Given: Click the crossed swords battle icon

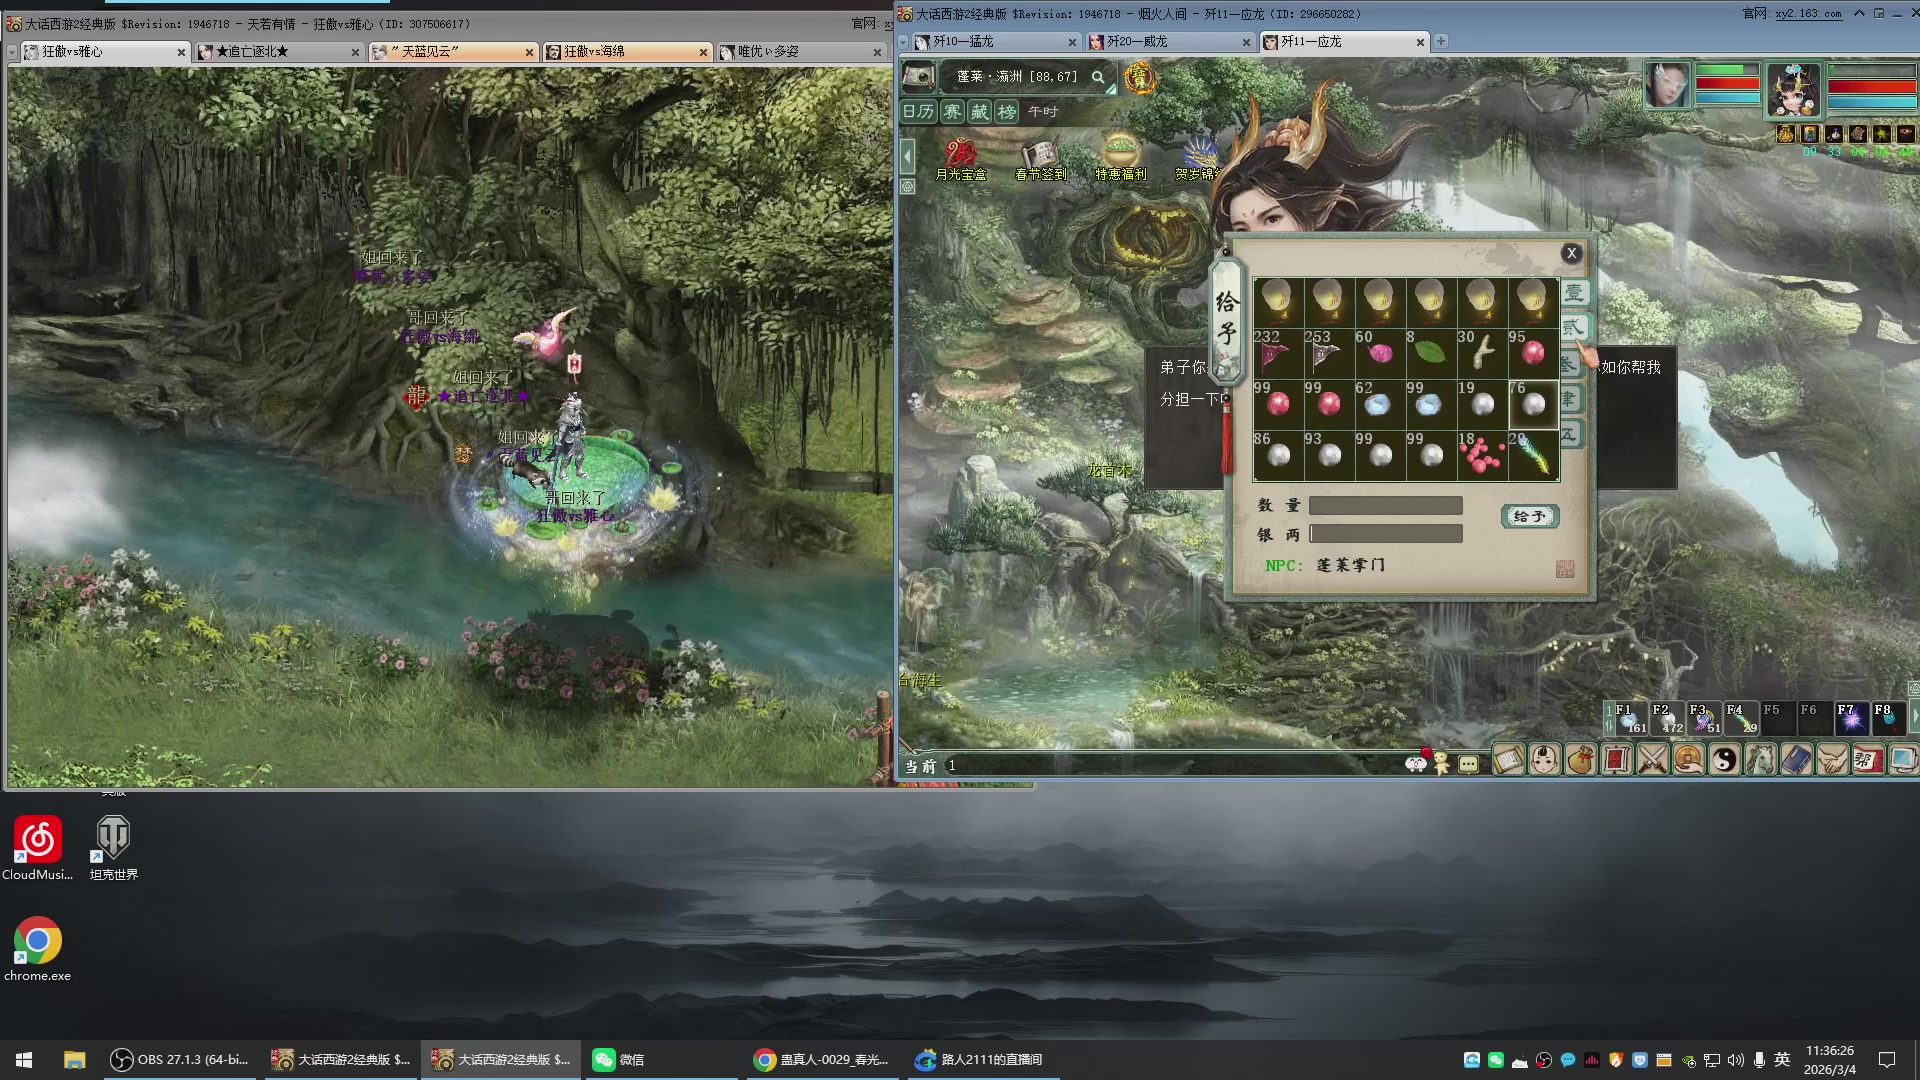Looking at the screenshot, I should tap(1652, 760).
